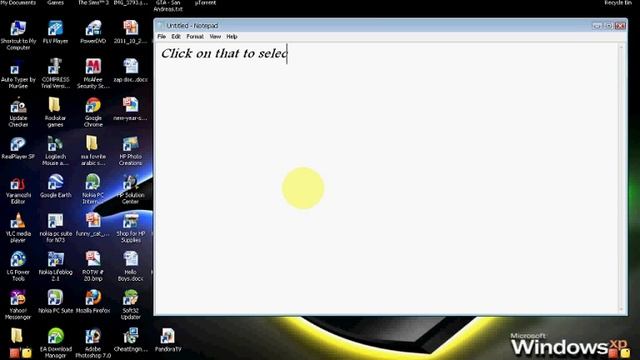Select the ma fovrite arabic folder
The height and width of the screenshot is (360, 640).
[x=93, y=144]
